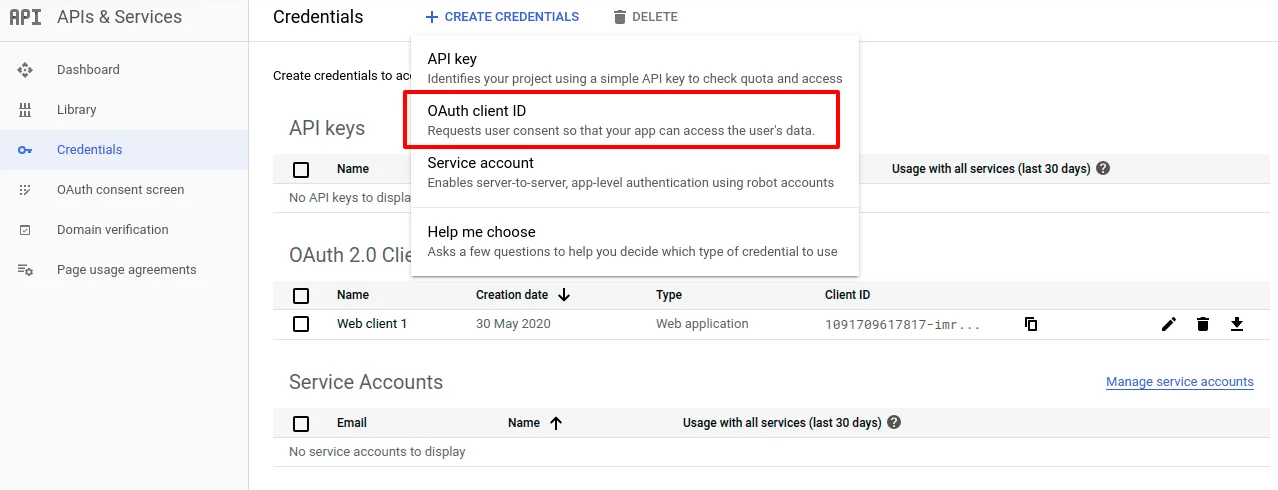Screen dimensions: 1278x490
Task: Click the Client ID column header
Action: click(847, 295)
